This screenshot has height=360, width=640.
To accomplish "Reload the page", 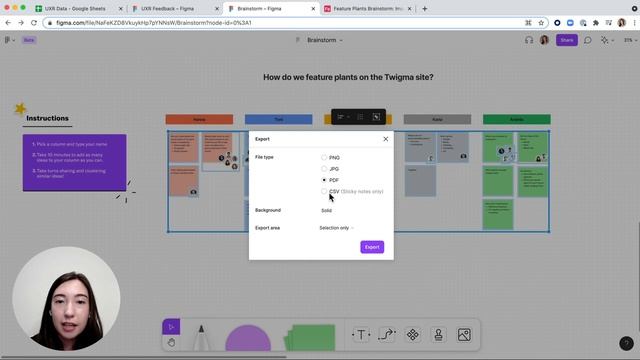I will pyautogui.click(x=34, y=23).
